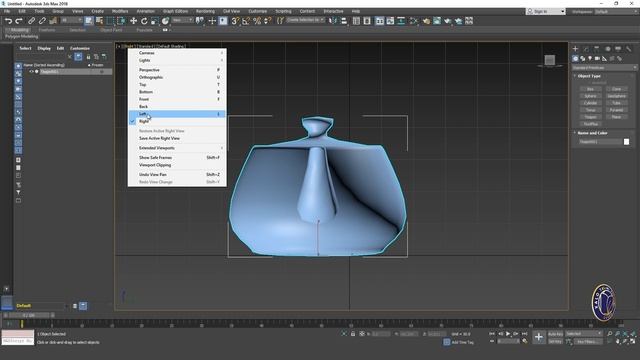Viewport: 640px width, 360px height.
Task: Select the Shapes category icon
Action: pyautogui.click(x=583, y=59)
